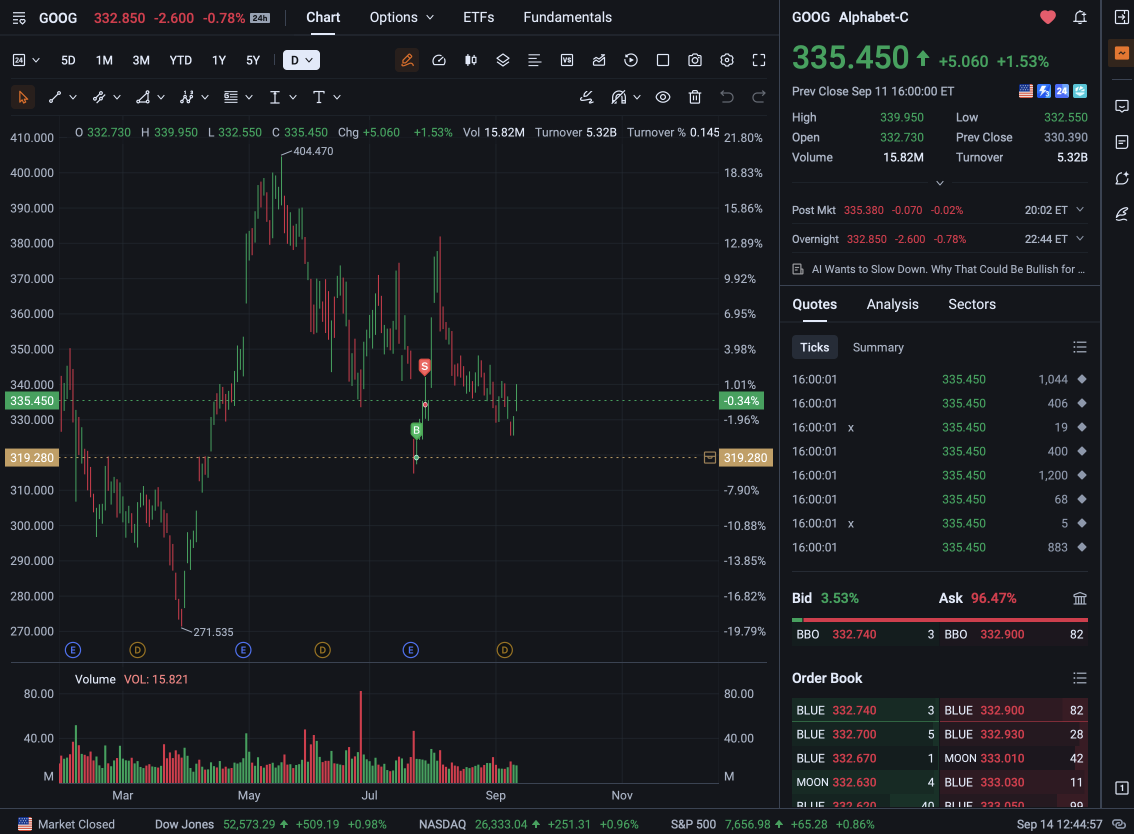Select the 3M time range
Screen dimensions: 1134x834
click(x=141, y=60)
